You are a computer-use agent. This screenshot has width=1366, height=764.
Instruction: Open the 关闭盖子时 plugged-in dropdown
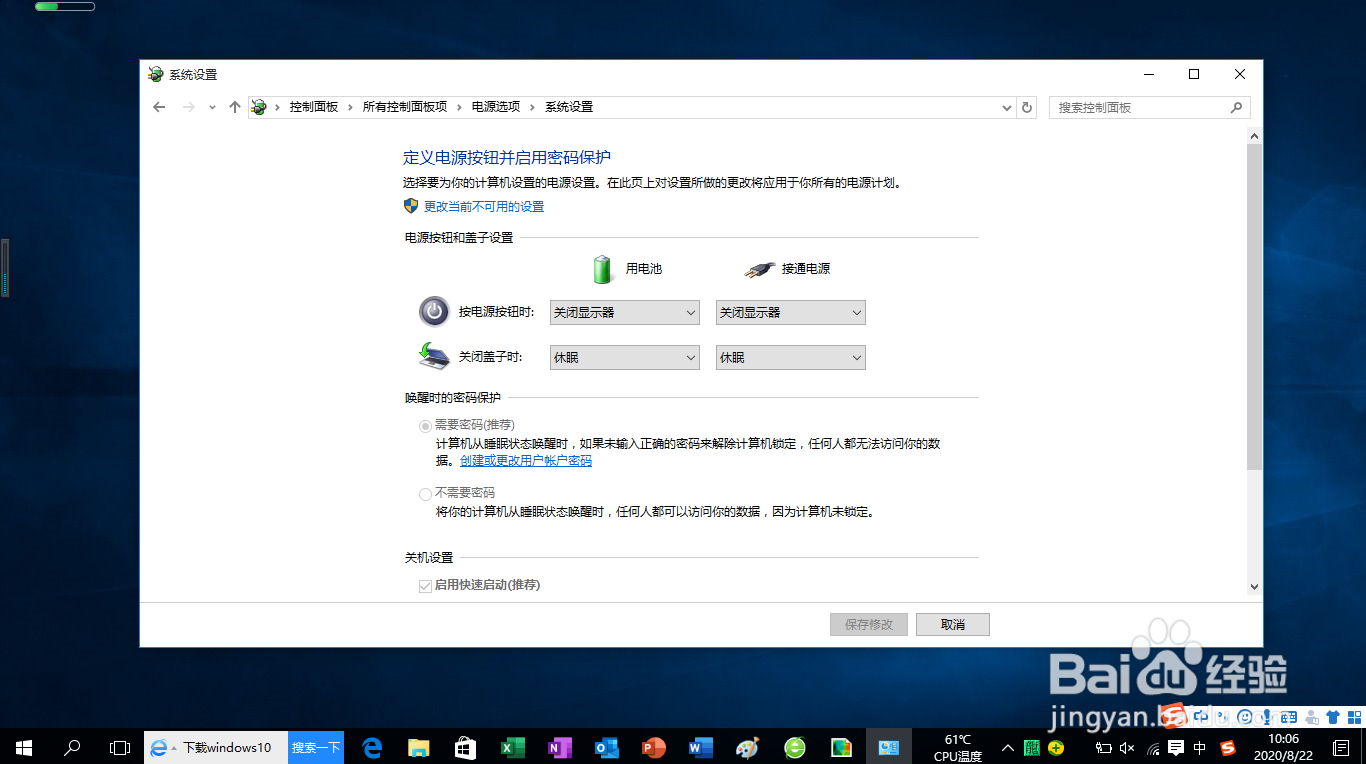(790, 357)
